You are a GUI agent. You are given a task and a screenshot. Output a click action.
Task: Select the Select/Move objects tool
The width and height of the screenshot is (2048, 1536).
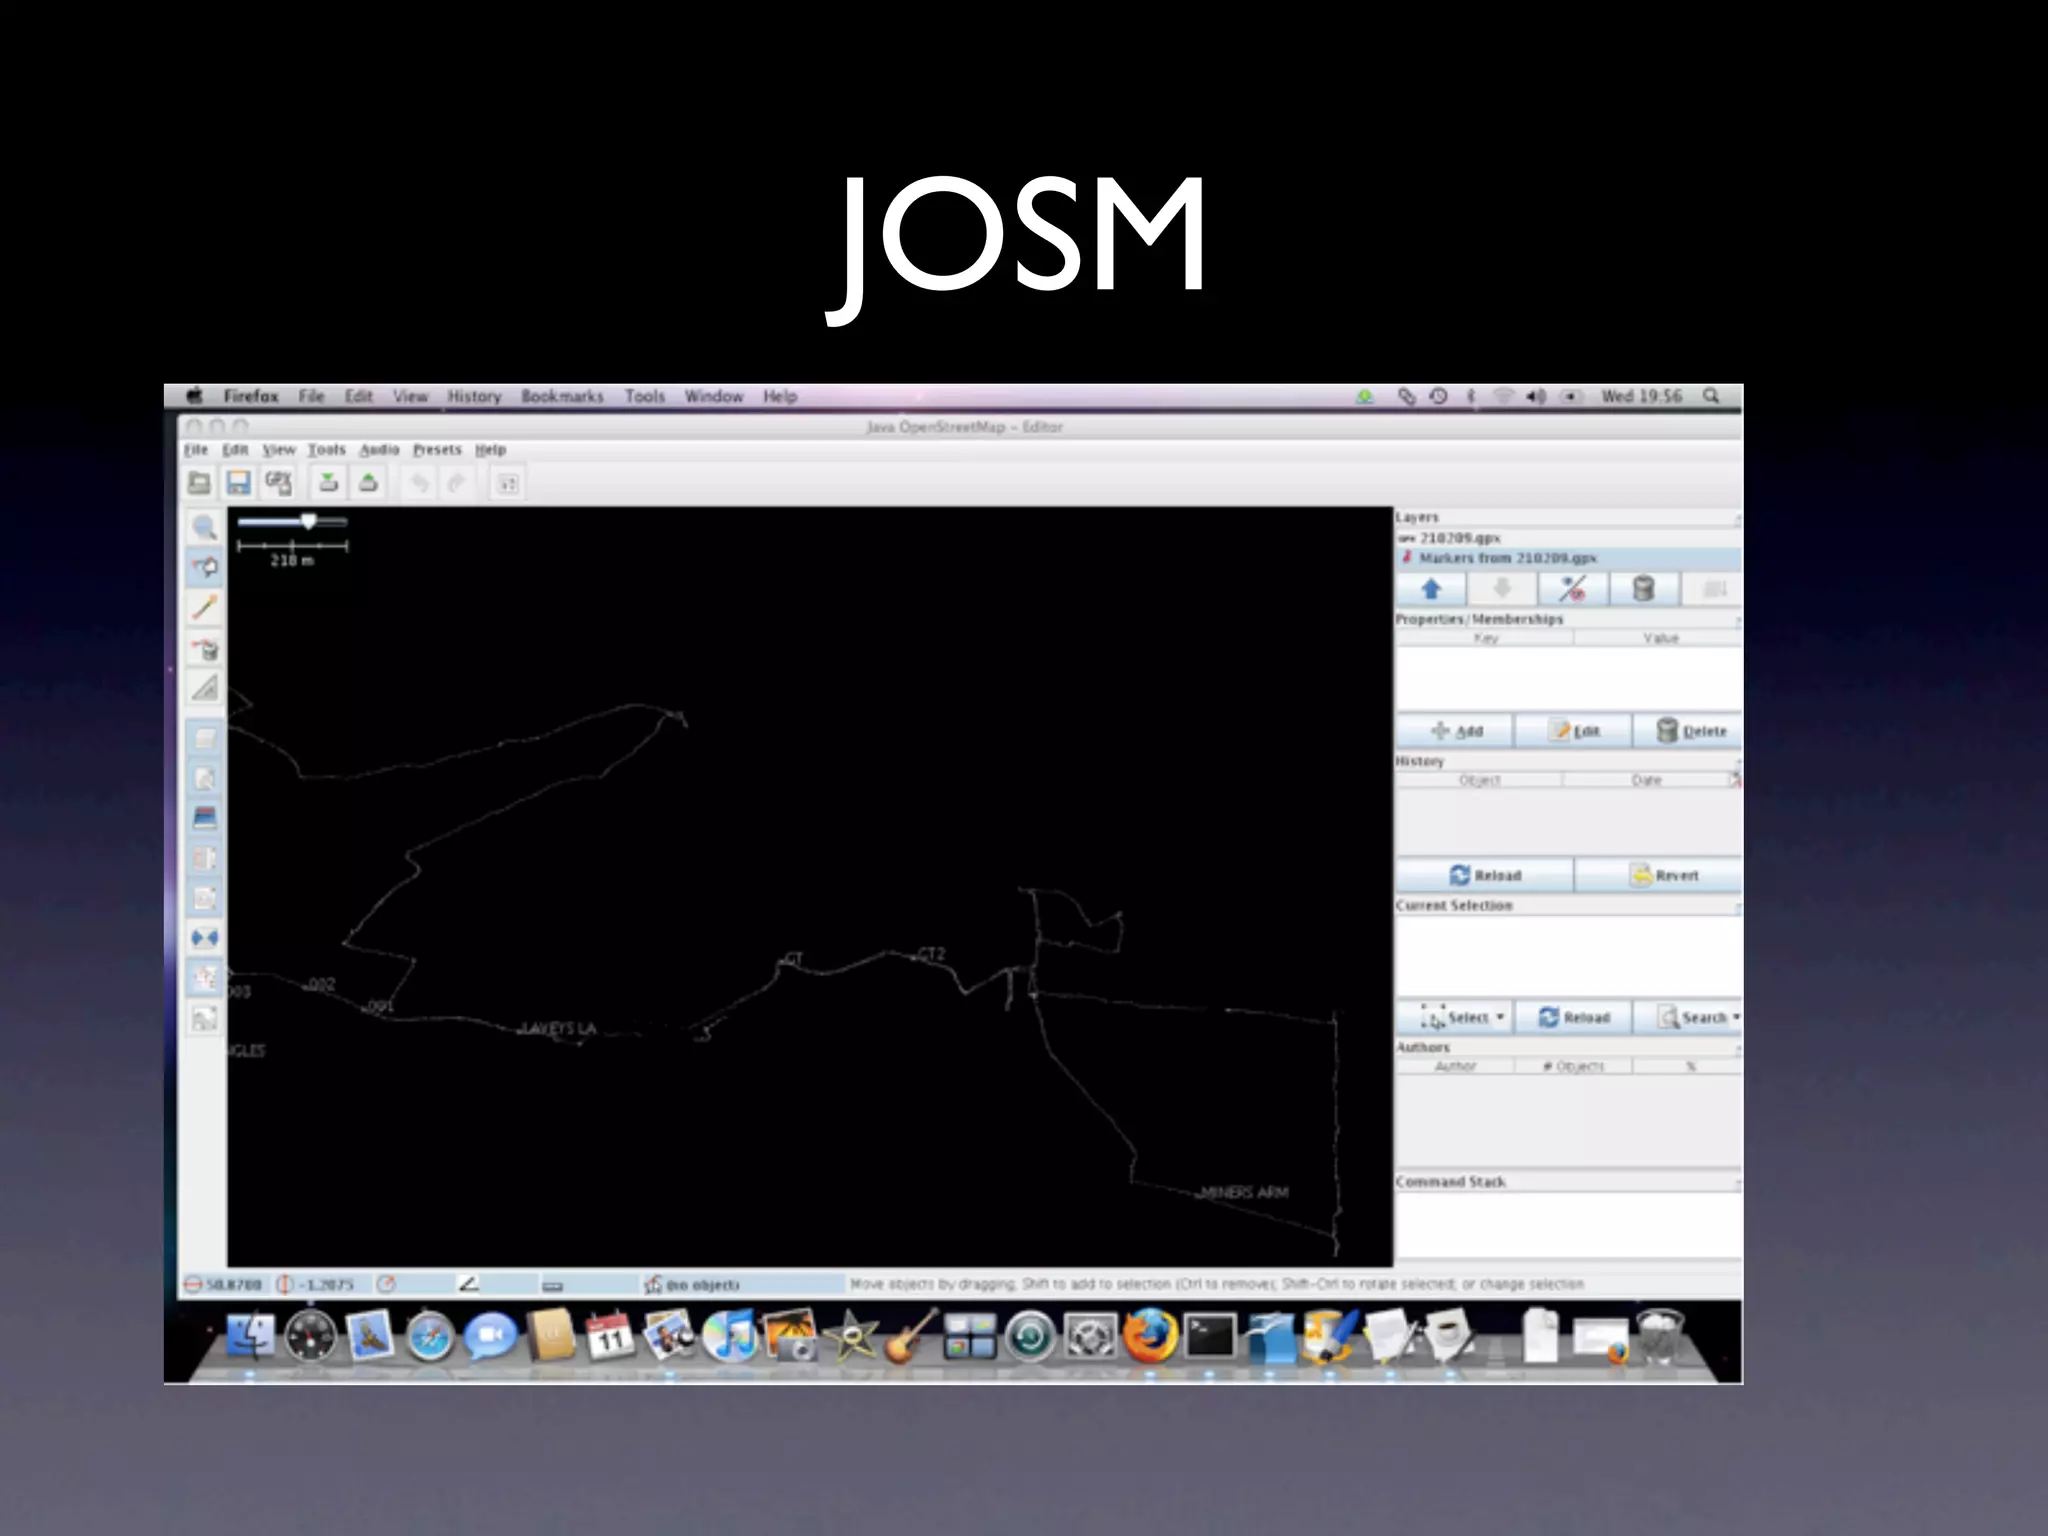(x=205, y=567)
